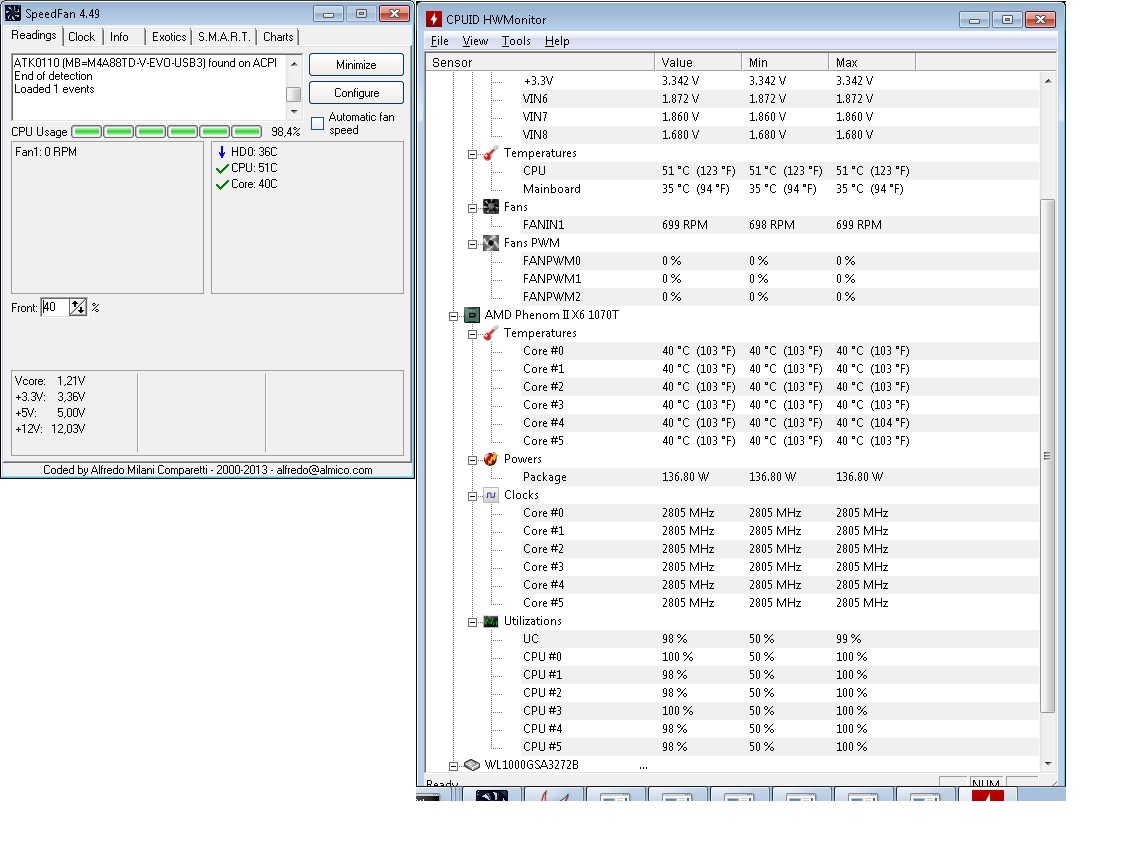The width and height of the screenshot is (1136, 852).
Task: Click the HWMonitor vertical scrollbar thumb
Action: click(1047, 456)
